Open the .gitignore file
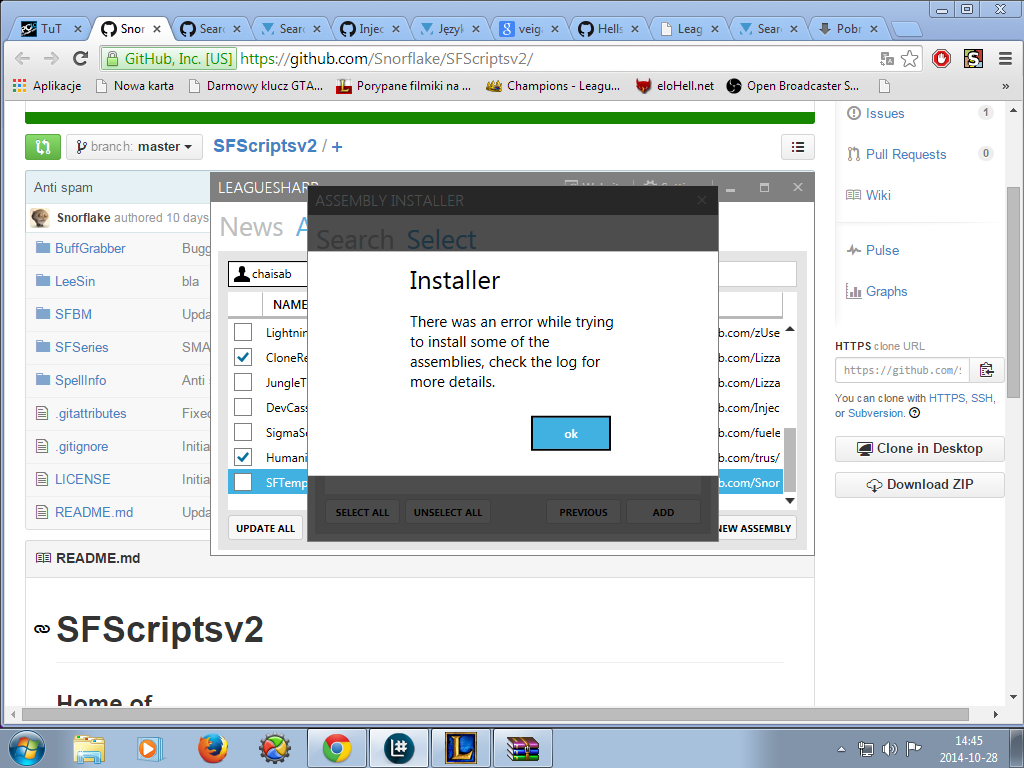1024x768 pixels. [x=82, y=447]
